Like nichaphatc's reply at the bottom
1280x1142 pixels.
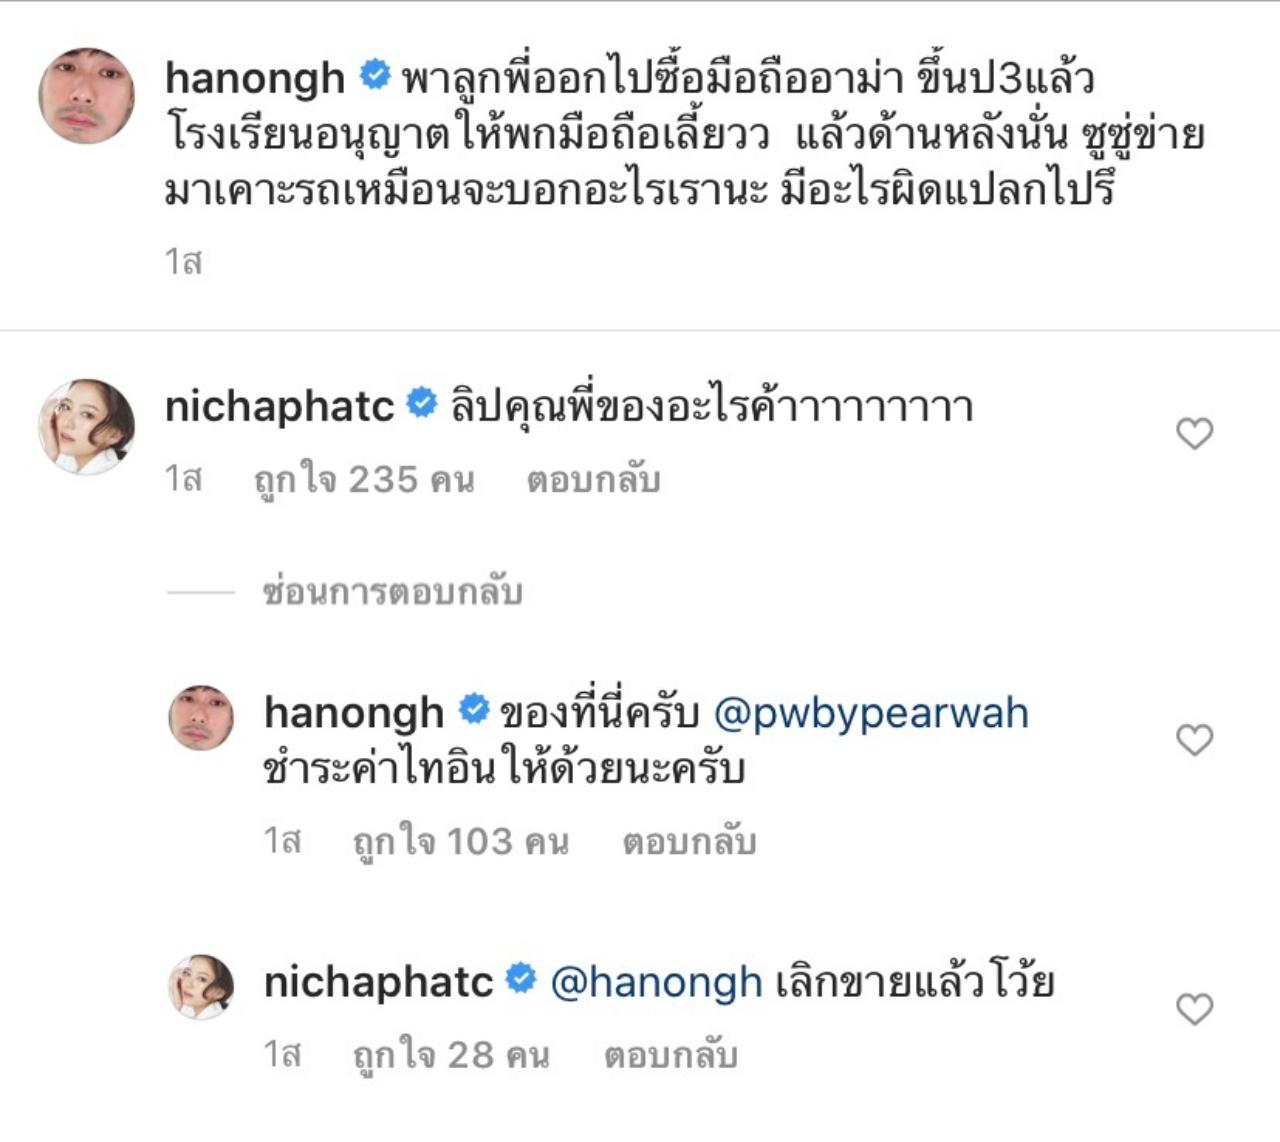pyautogui.click(x=1194, y=1009)
